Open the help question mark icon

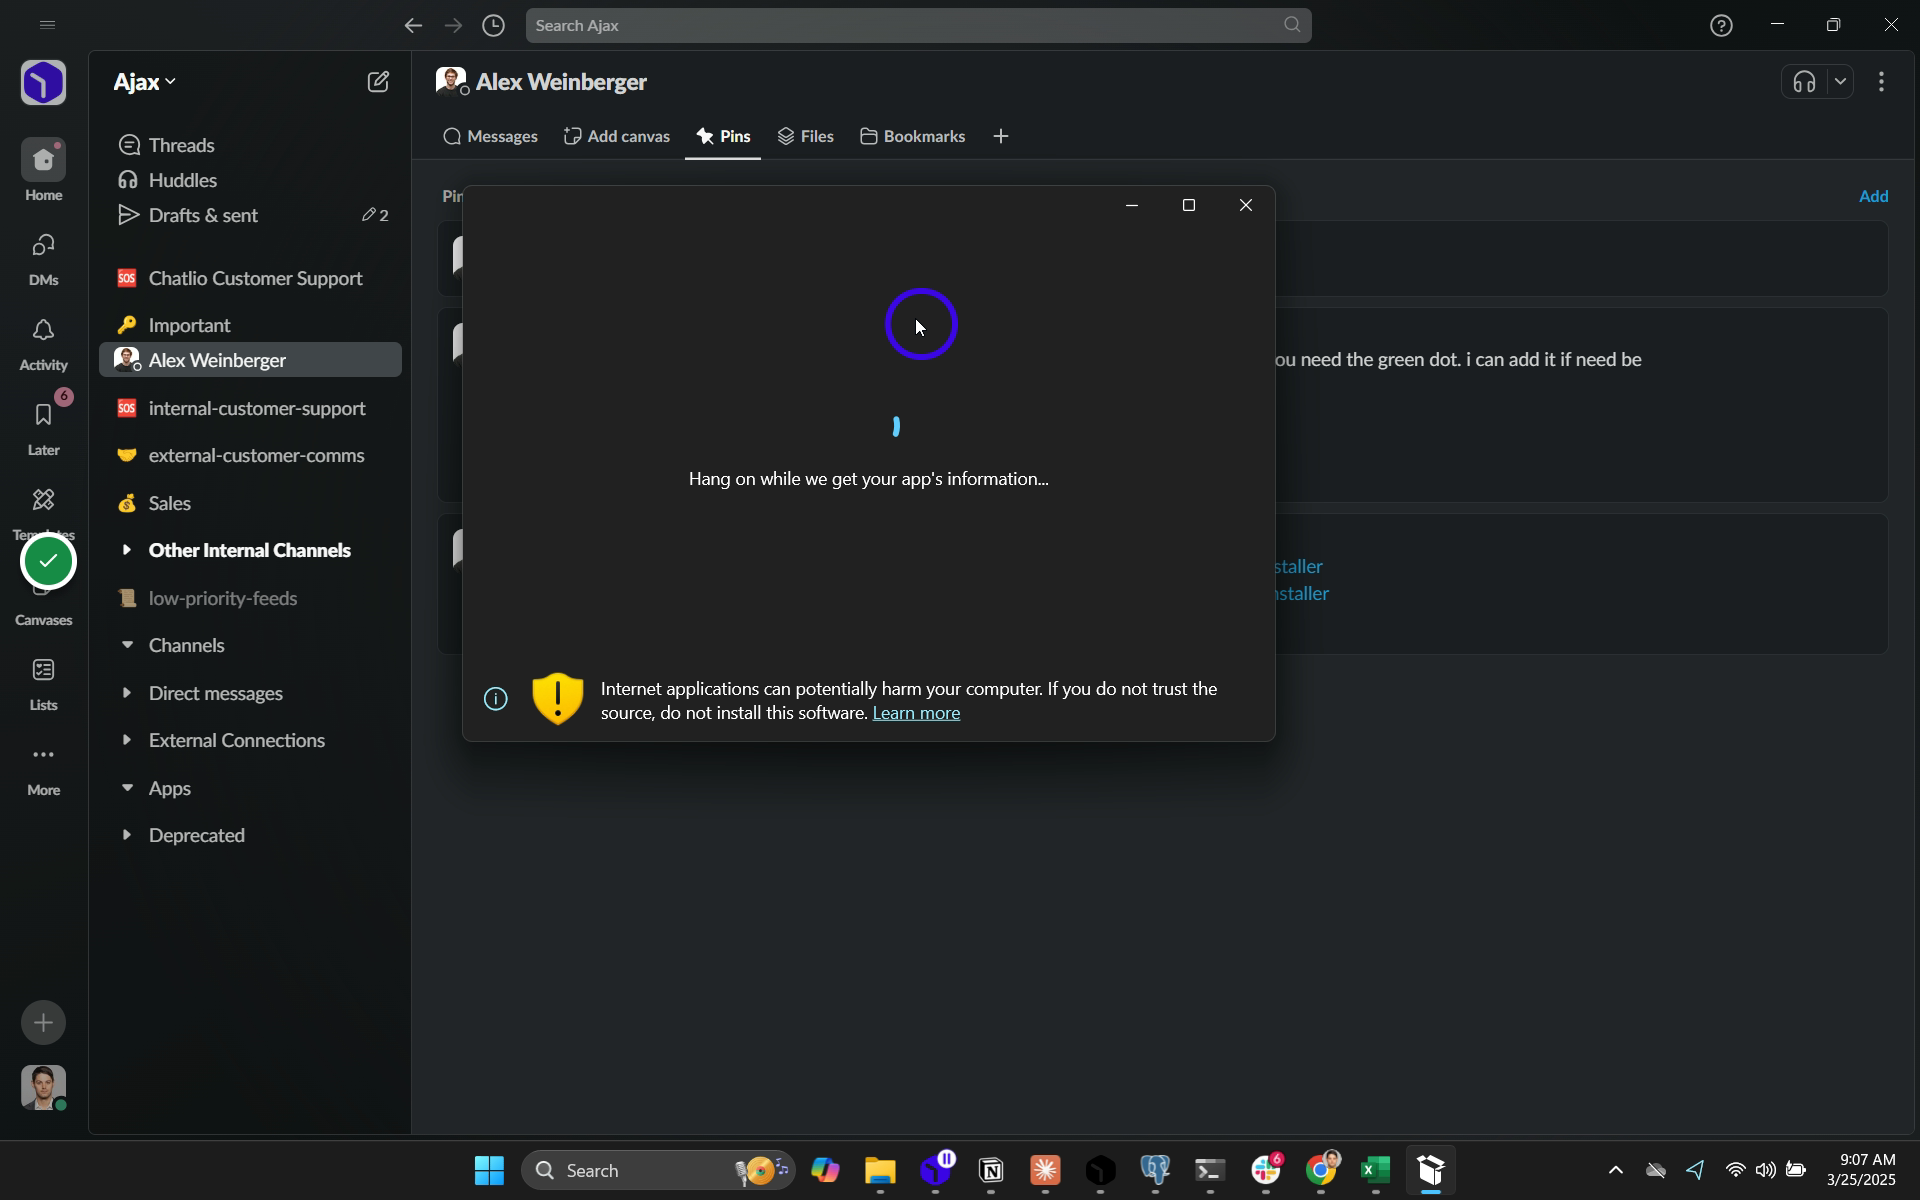[x=1721, y=26]
